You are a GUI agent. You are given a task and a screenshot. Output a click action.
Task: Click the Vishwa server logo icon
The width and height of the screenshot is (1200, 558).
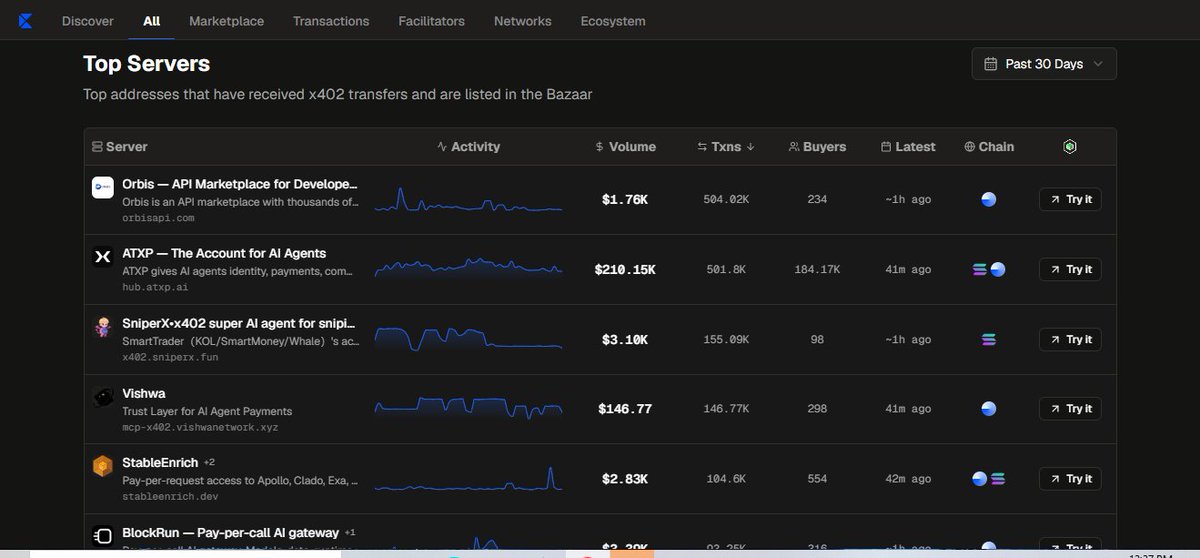pos(103,397)
